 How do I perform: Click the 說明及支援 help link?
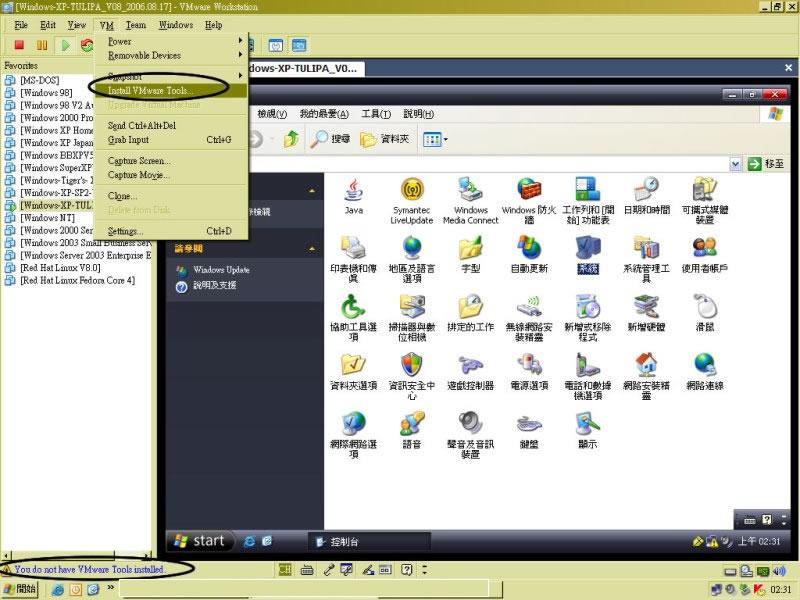point(214,285)
